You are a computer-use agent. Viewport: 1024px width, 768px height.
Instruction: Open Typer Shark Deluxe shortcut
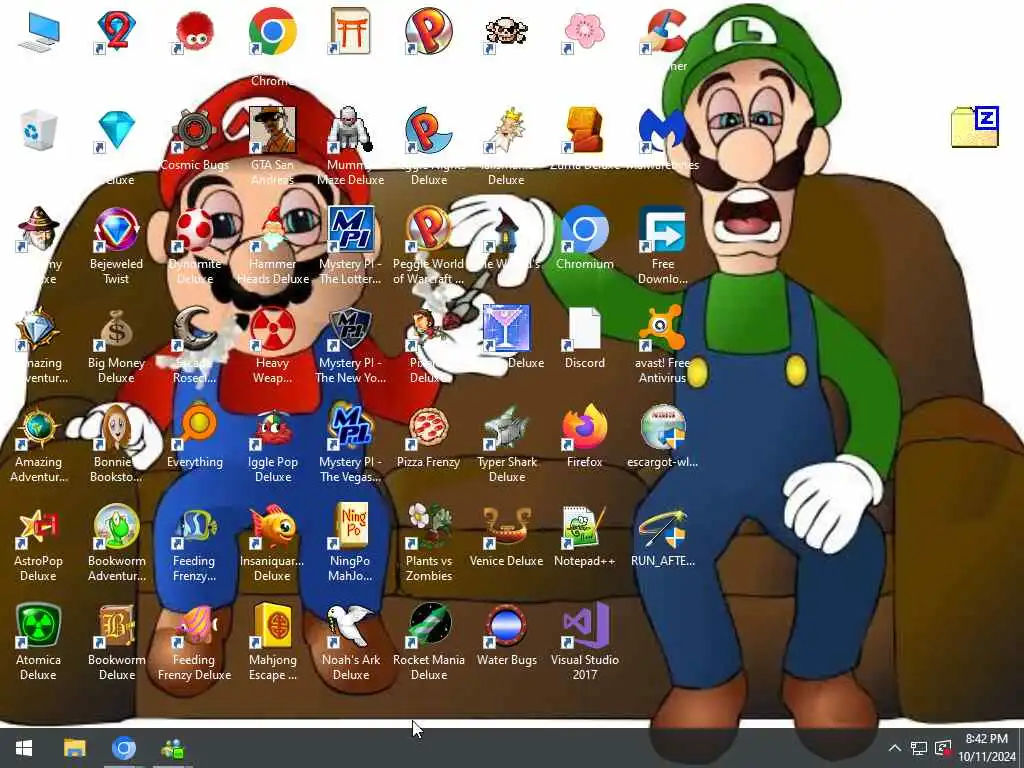click(506, 428)
